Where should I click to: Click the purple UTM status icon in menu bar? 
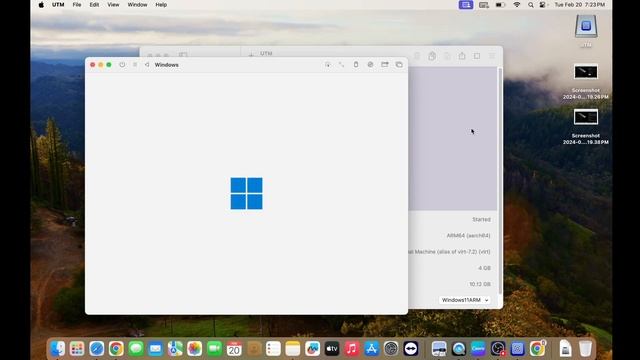(466, 5)
